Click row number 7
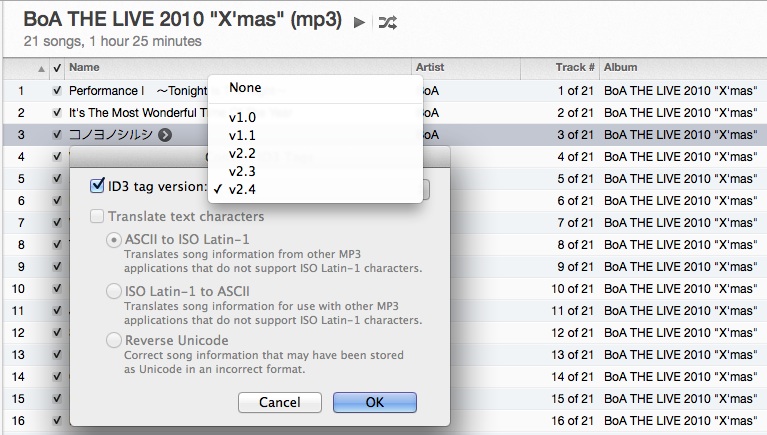Image resolution: width=767 pixels, height=435 pixels. (21, 223)
